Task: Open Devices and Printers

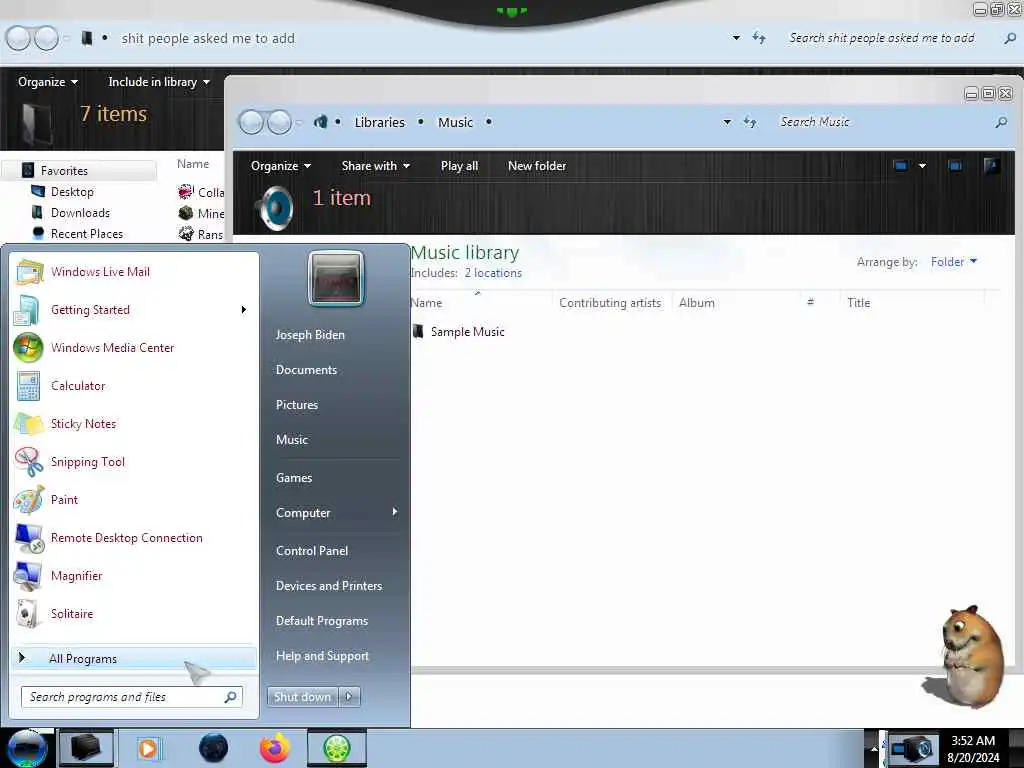Action: coord(328,586)
